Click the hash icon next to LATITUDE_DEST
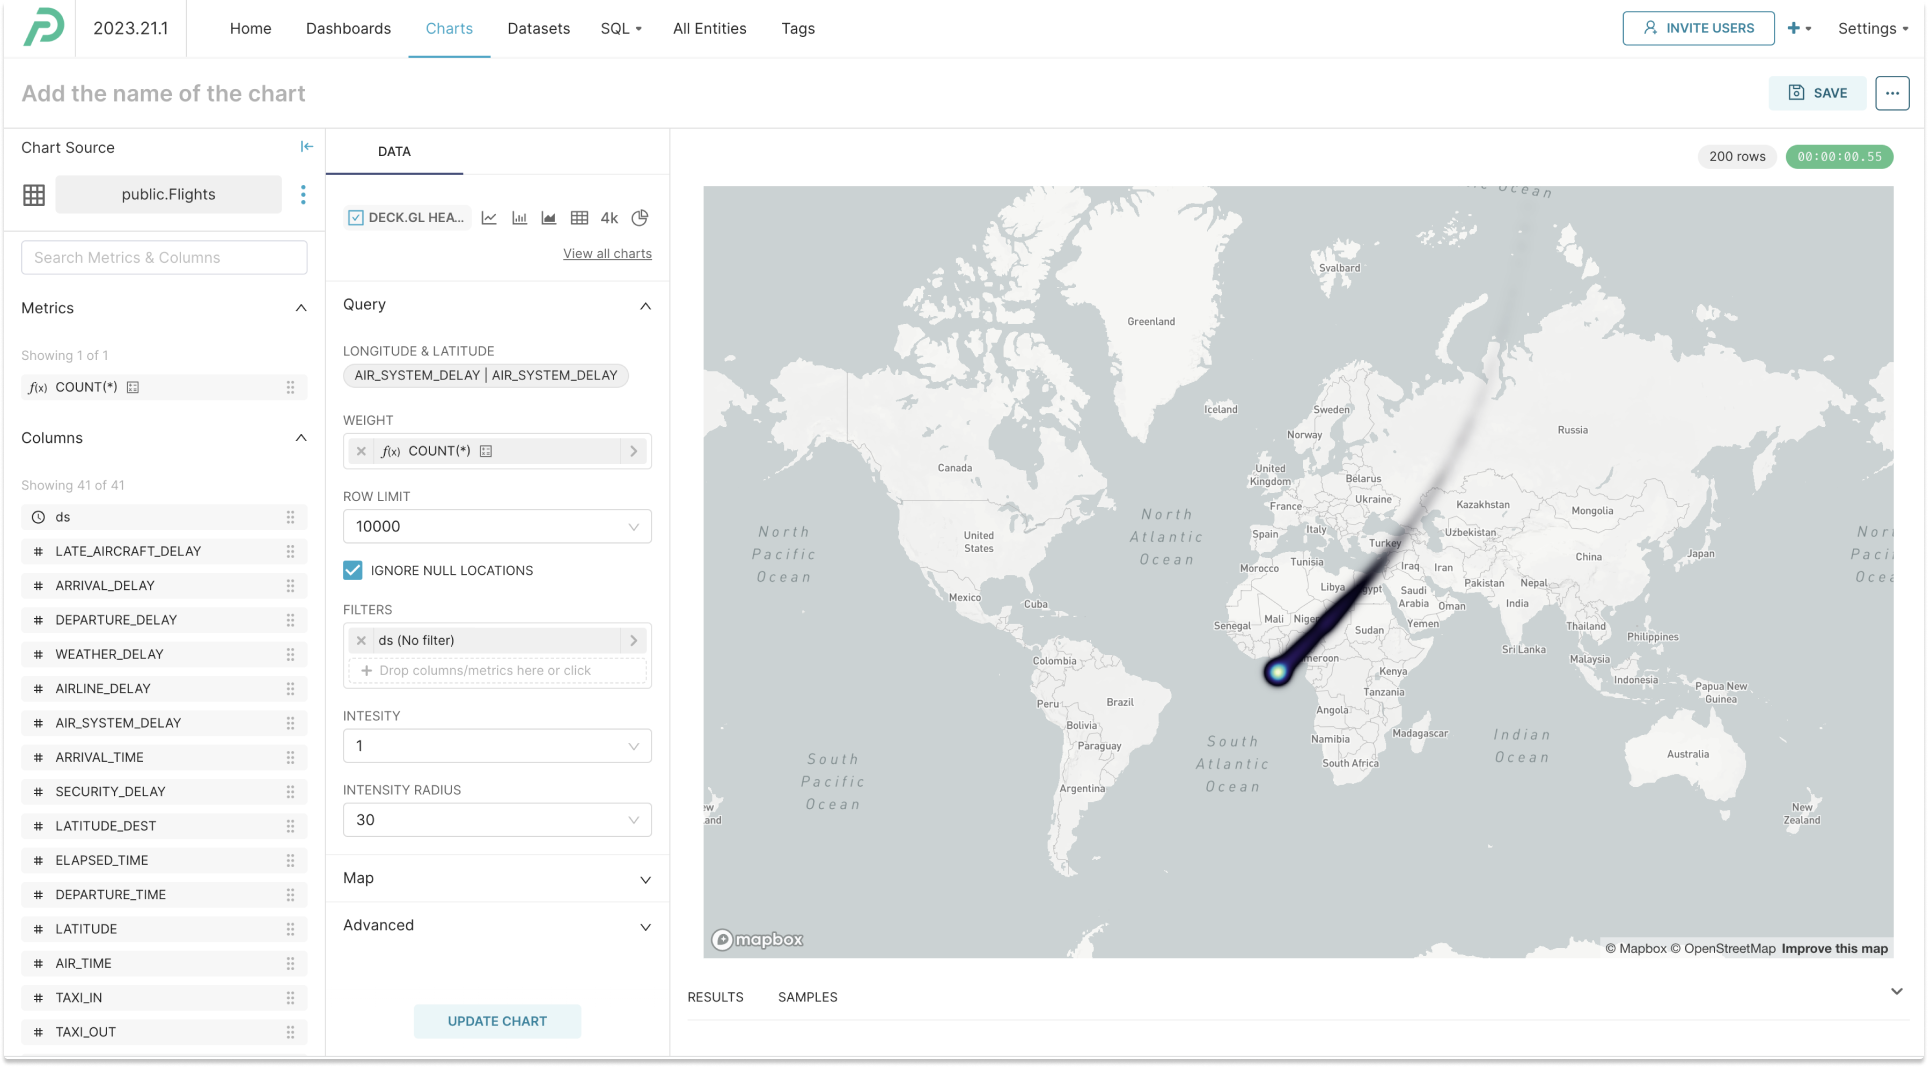The height and width of the screenshot is (1067, 1928). point(38,826)
